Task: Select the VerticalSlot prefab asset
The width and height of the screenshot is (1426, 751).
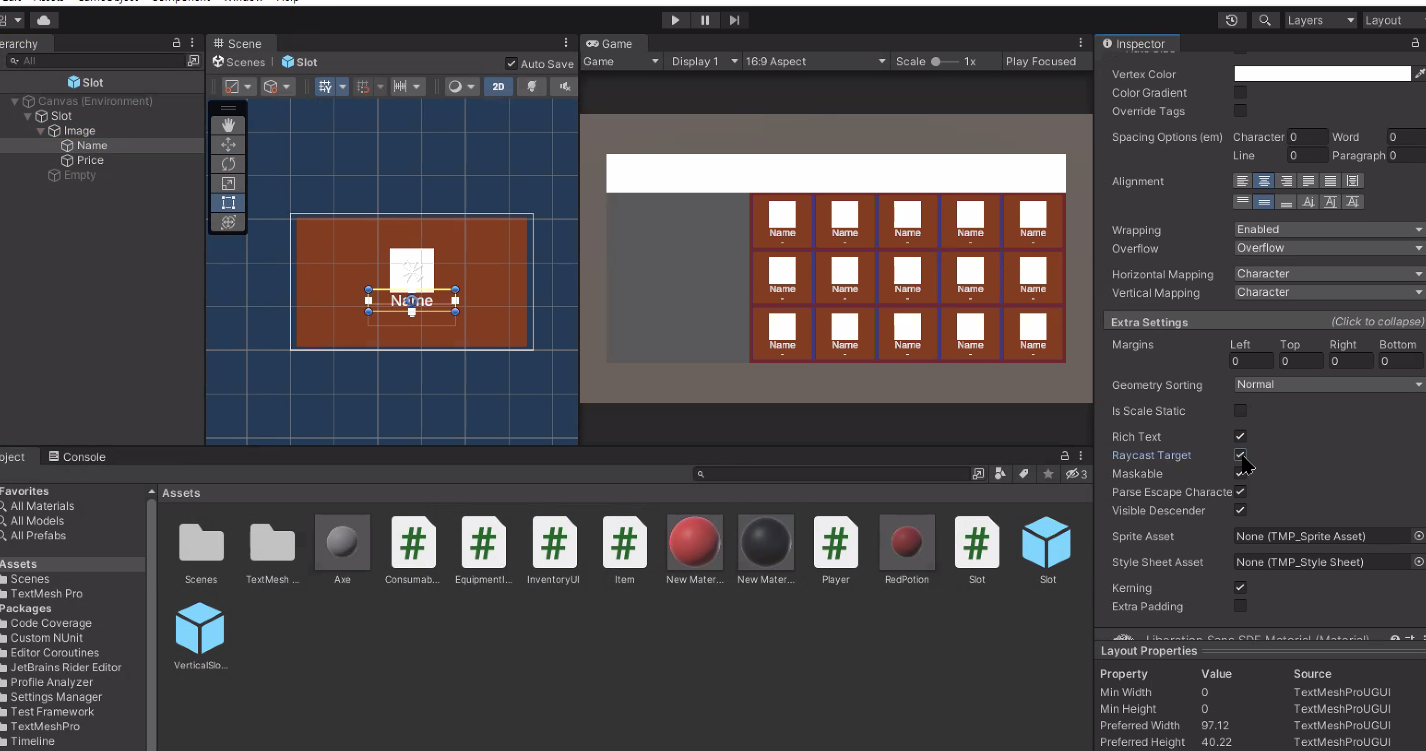Action: click(x=199, y=636)
